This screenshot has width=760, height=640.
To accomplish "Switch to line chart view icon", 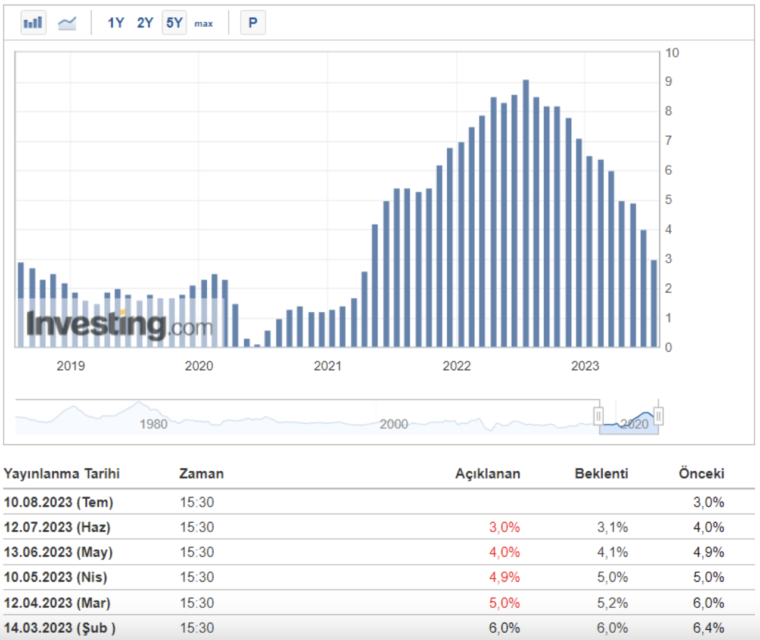I will pos(67,23).
